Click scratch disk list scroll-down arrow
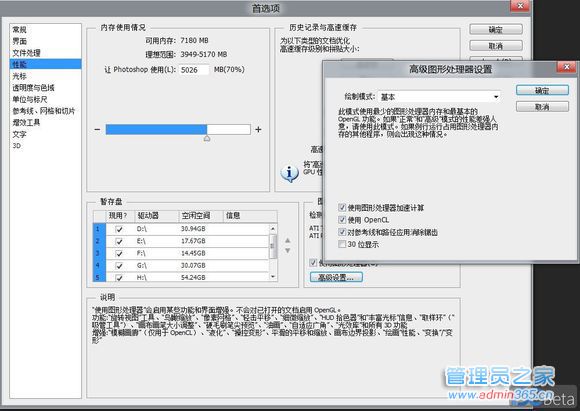580x411 pixels. tap(273, 276)
